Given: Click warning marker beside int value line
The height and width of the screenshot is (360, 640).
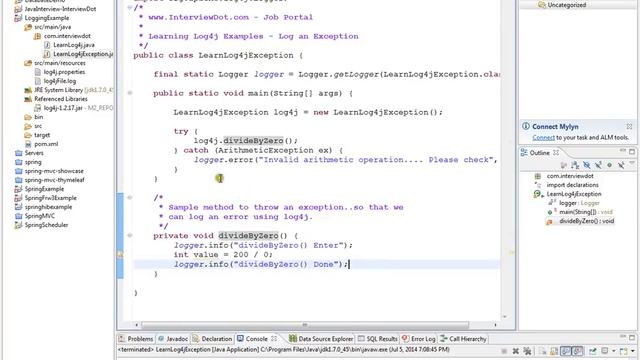Looking at the screenshot, I should [x=120, y=255].
